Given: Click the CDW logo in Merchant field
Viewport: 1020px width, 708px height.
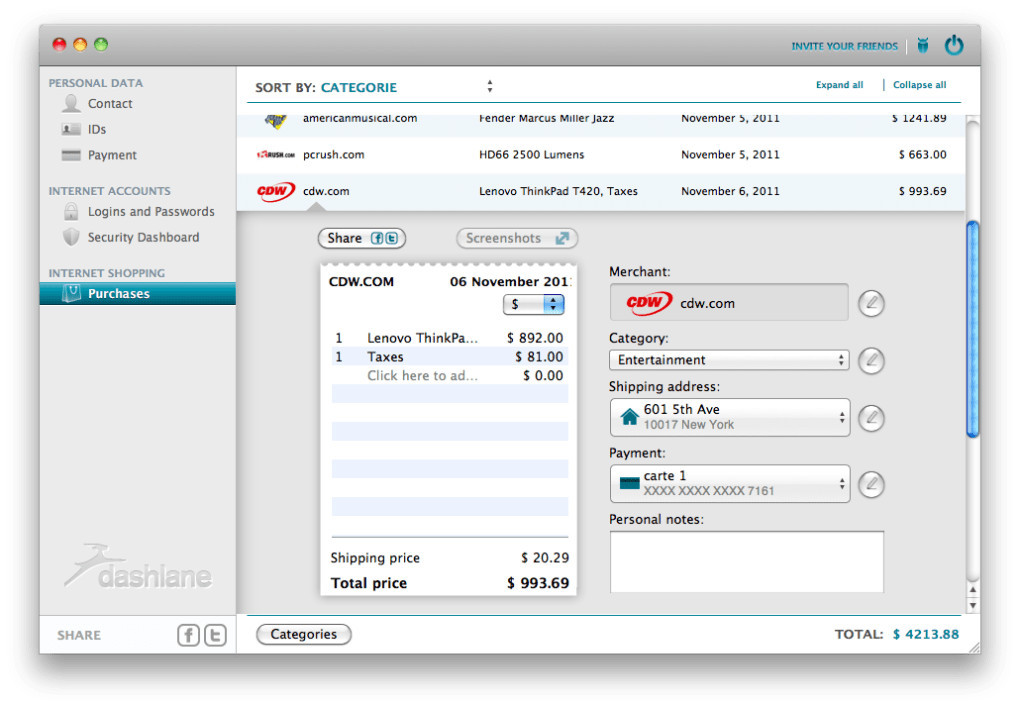Looking at the screenshot, I should pyautogui.click(x=649, y=303).
